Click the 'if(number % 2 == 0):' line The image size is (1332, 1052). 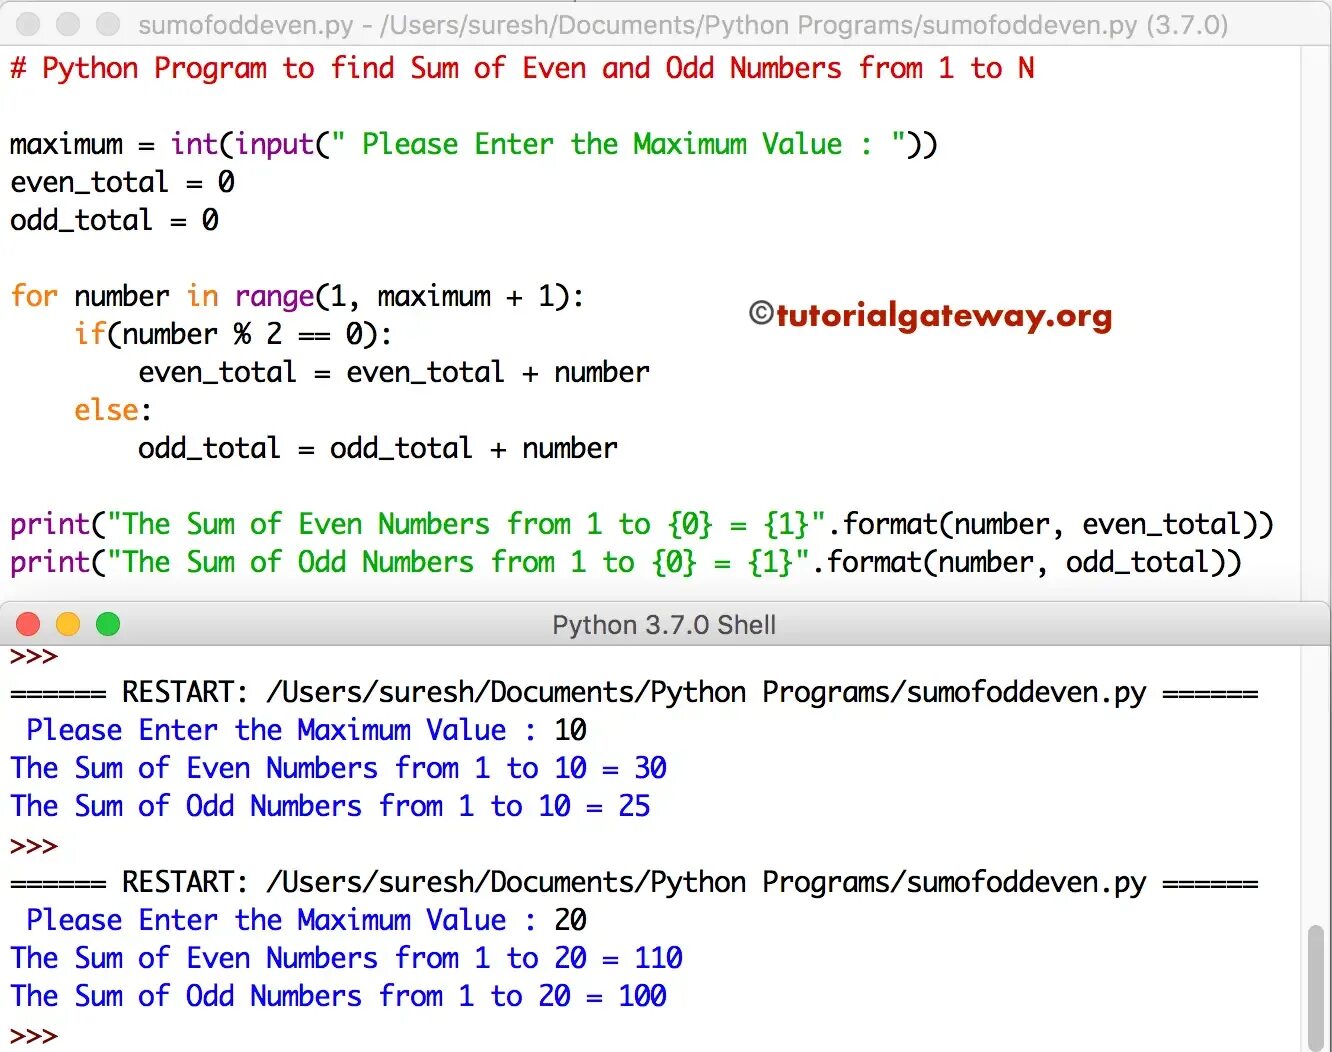coord(233,334)
